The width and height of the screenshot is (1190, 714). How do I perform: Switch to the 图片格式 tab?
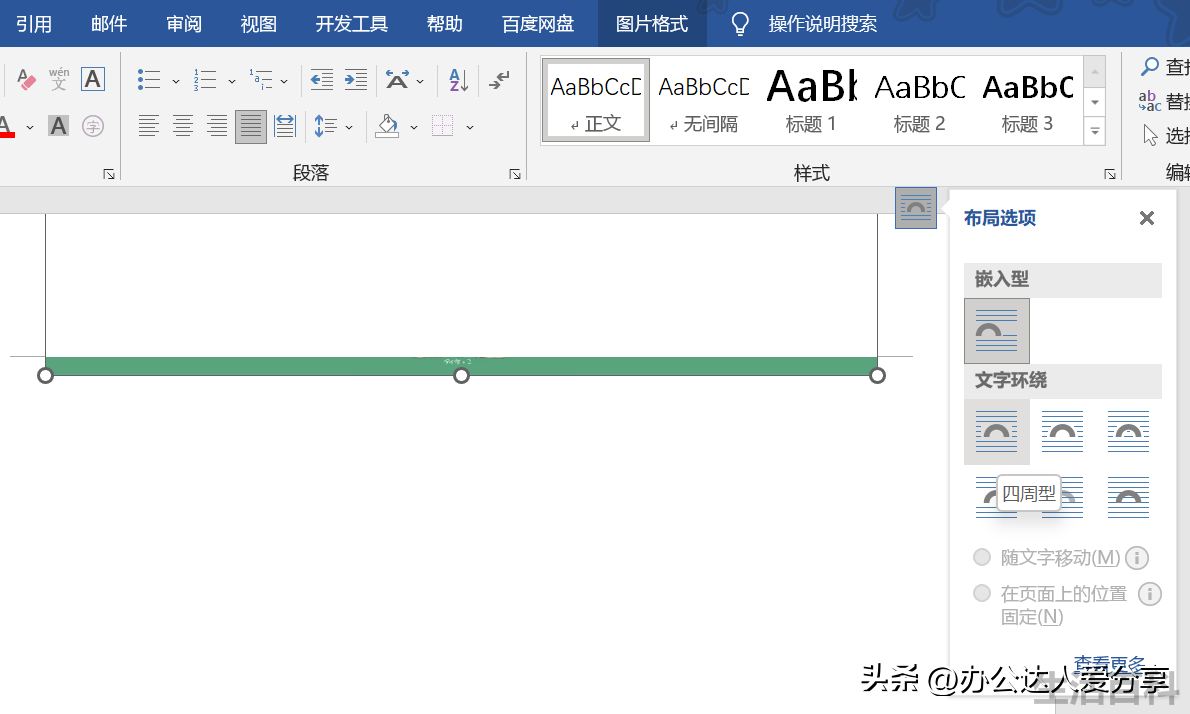pyautogui.click(x=652, y=24)
